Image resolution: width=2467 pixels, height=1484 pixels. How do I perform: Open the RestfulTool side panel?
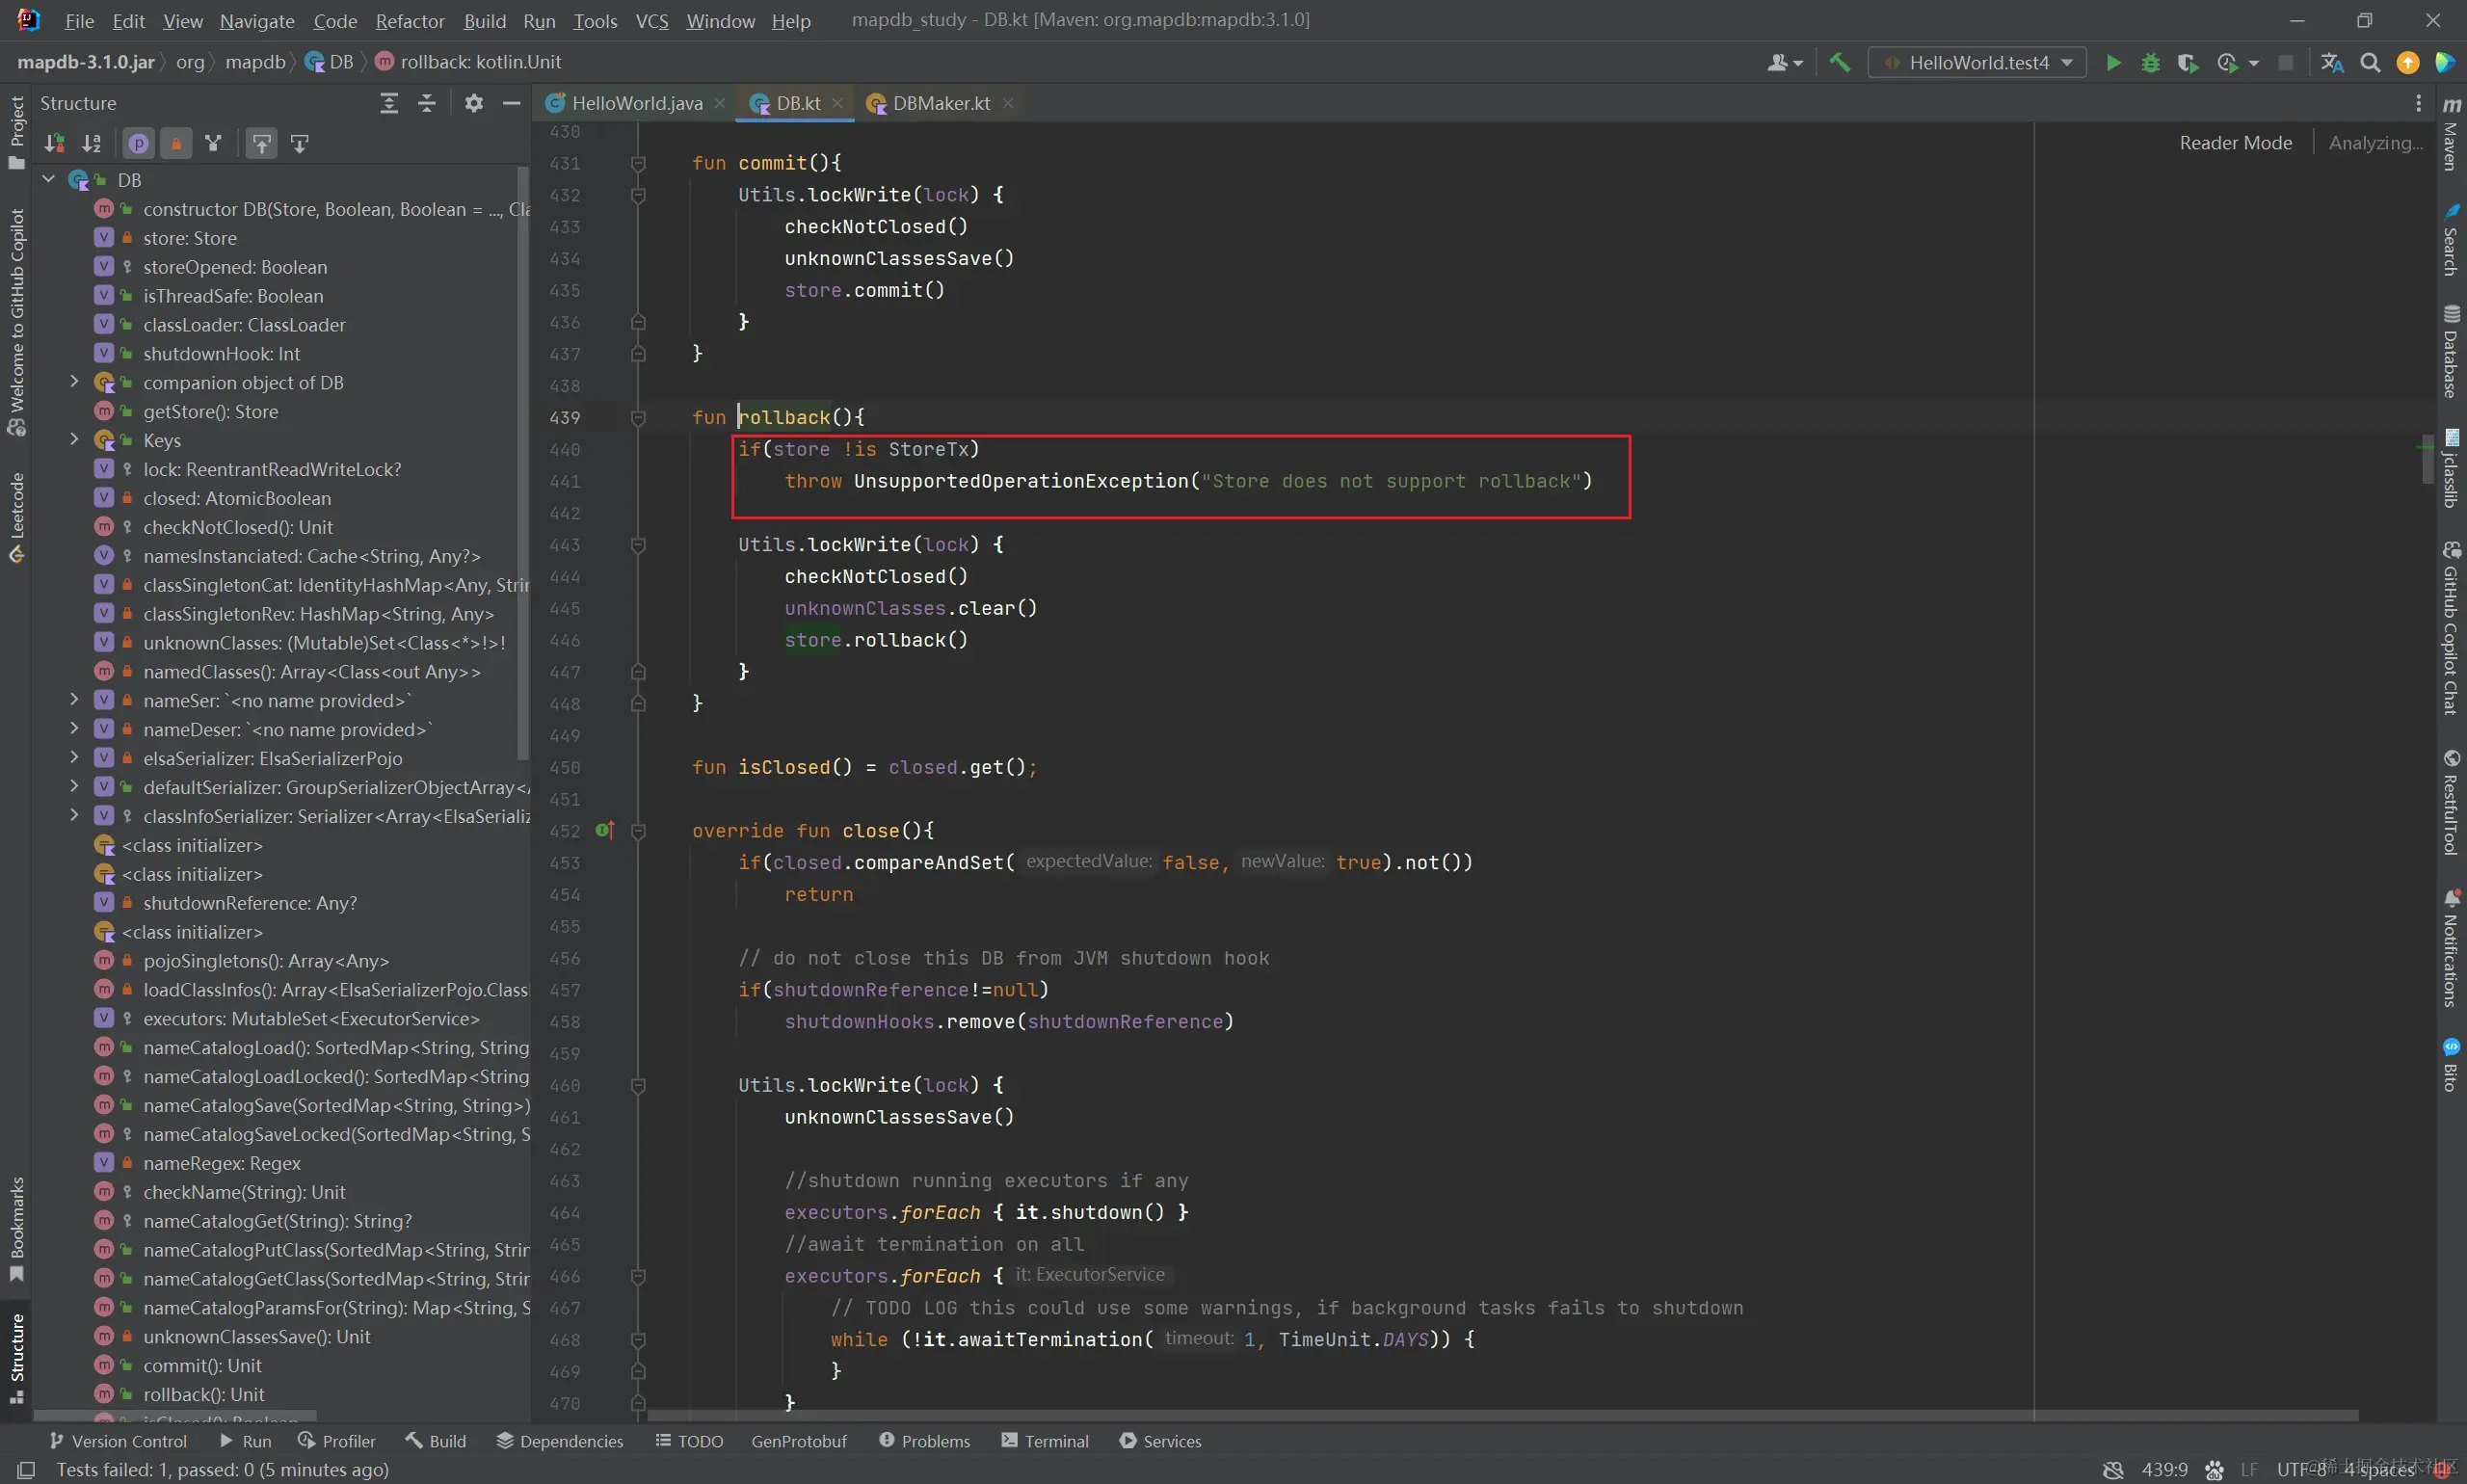2451,802
